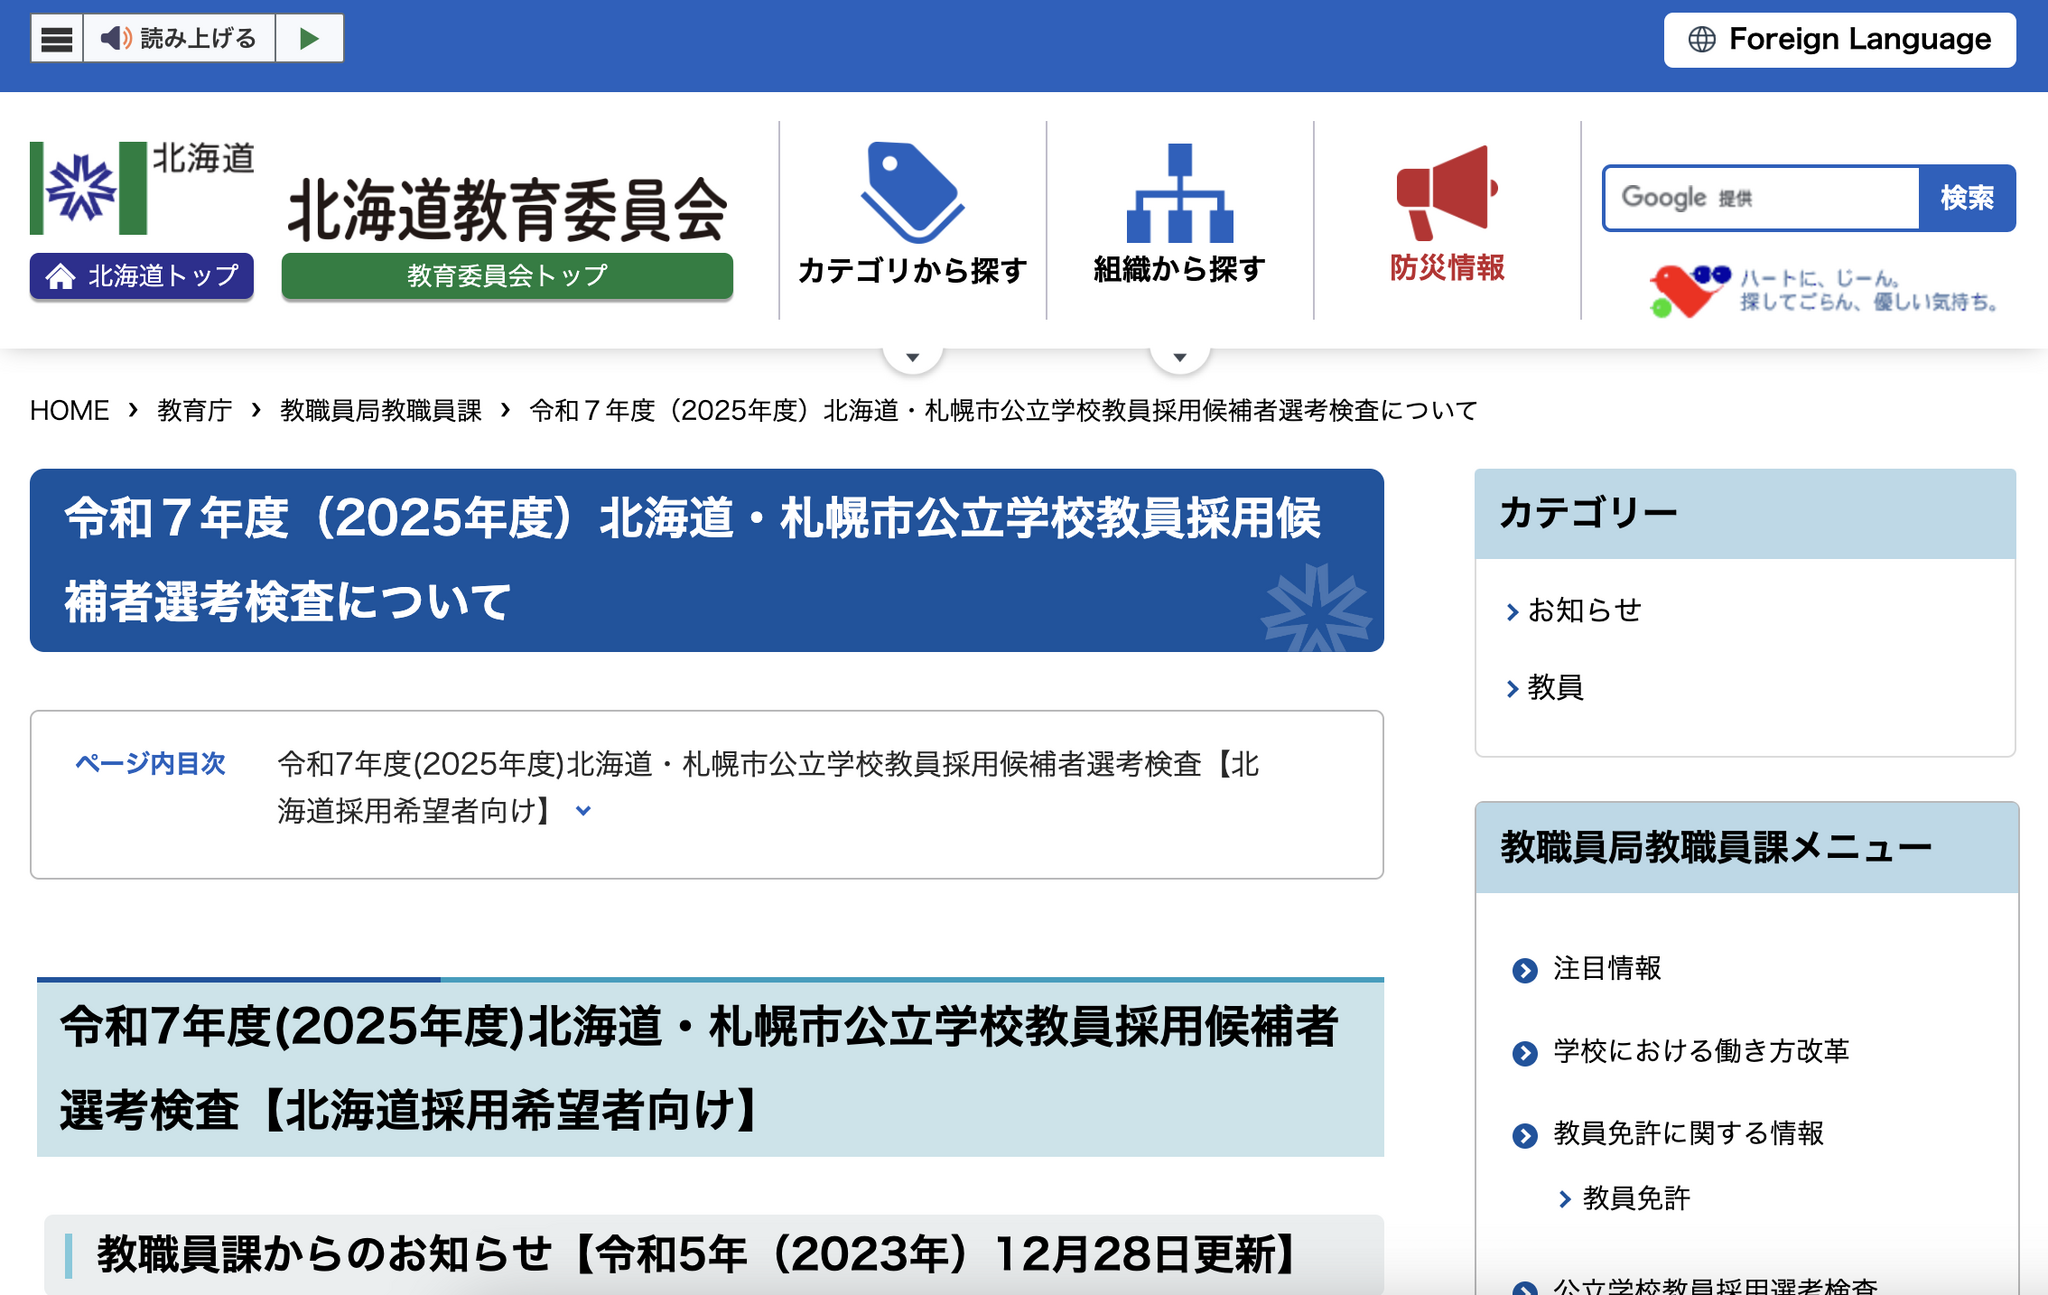Open the hamburger menu icon
2048x1295 pixels.
pos(57,39)
